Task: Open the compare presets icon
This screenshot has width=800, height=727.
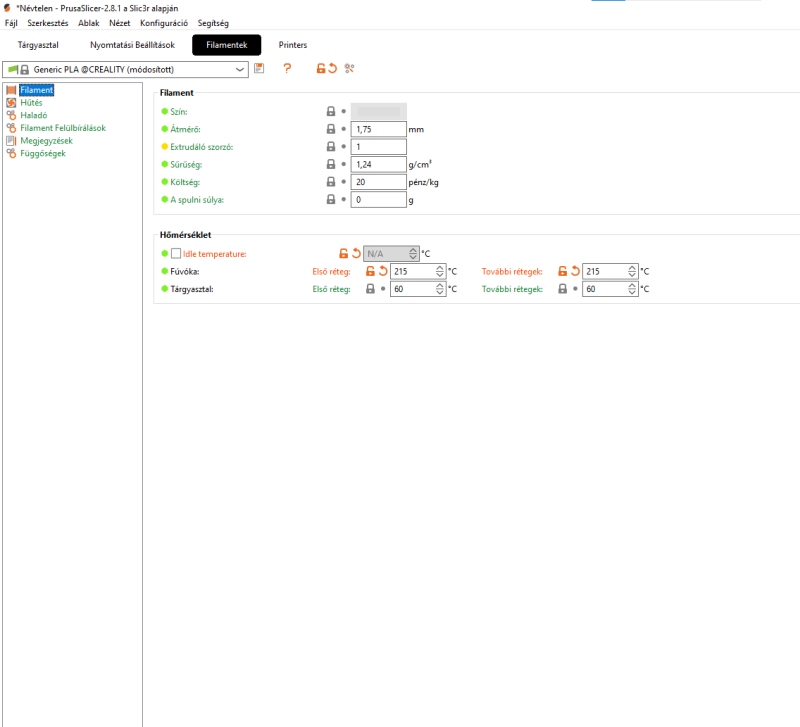Action: click(x=349, y=68)
